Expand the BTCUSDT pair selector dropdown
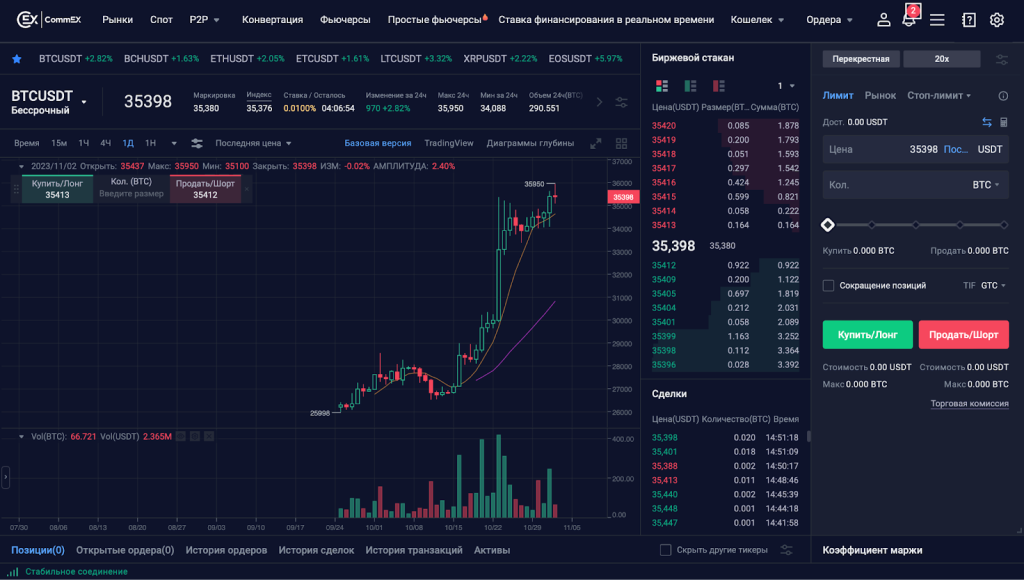 84,102
